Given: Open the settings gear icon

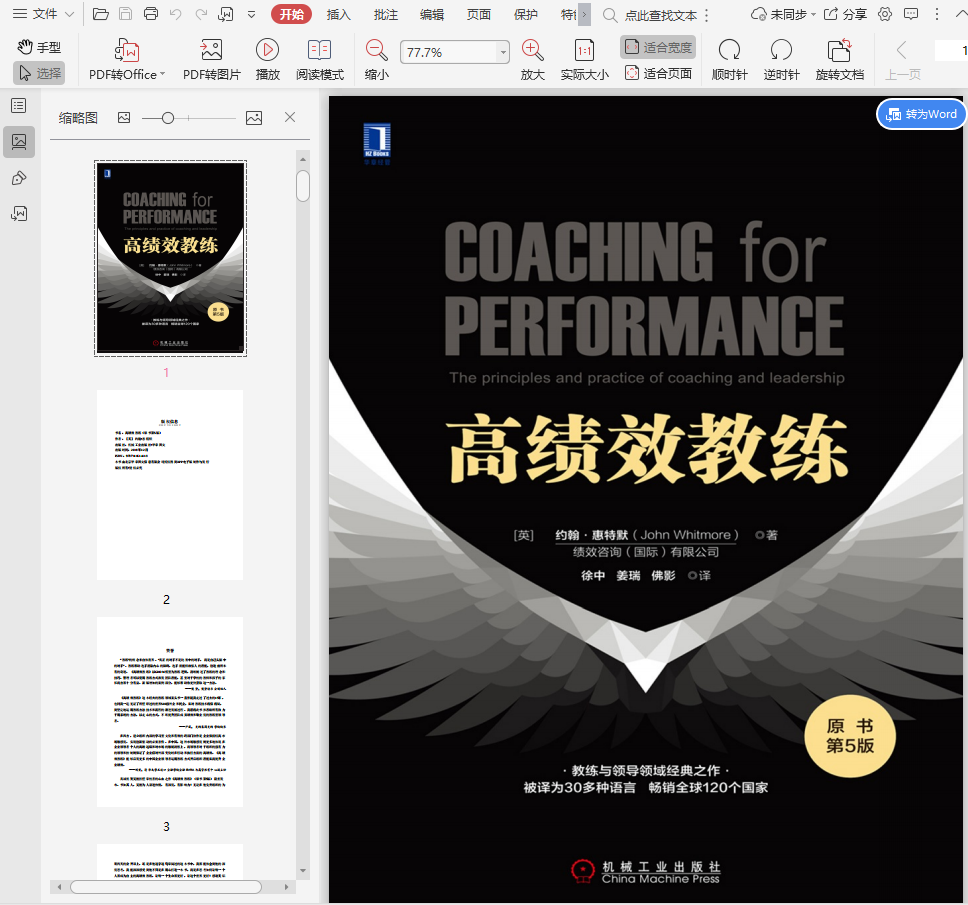Looking at the screenshot, I should [885, 14].
